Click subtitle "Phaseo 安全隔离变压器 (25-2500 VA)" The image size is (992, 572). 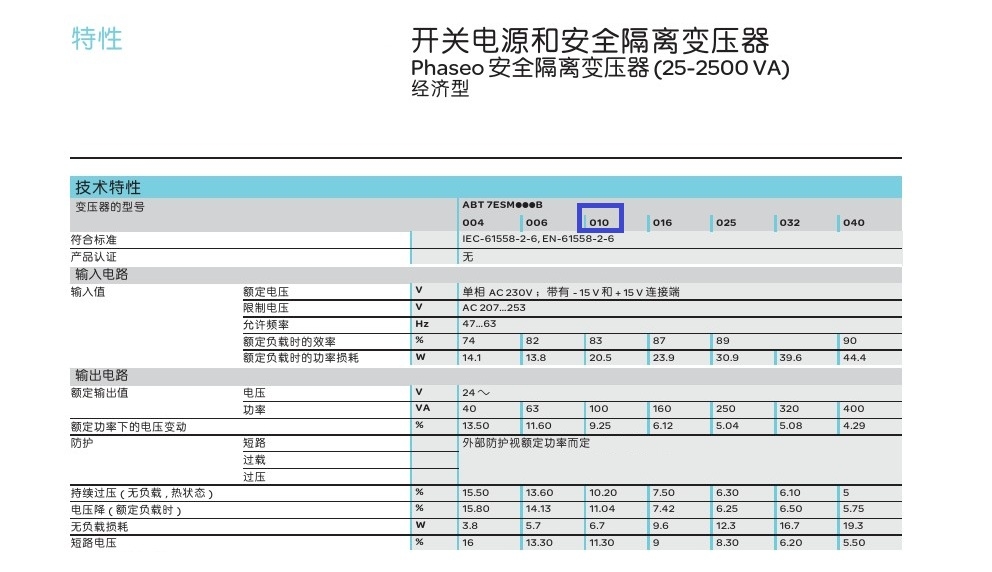coord(600,68)
